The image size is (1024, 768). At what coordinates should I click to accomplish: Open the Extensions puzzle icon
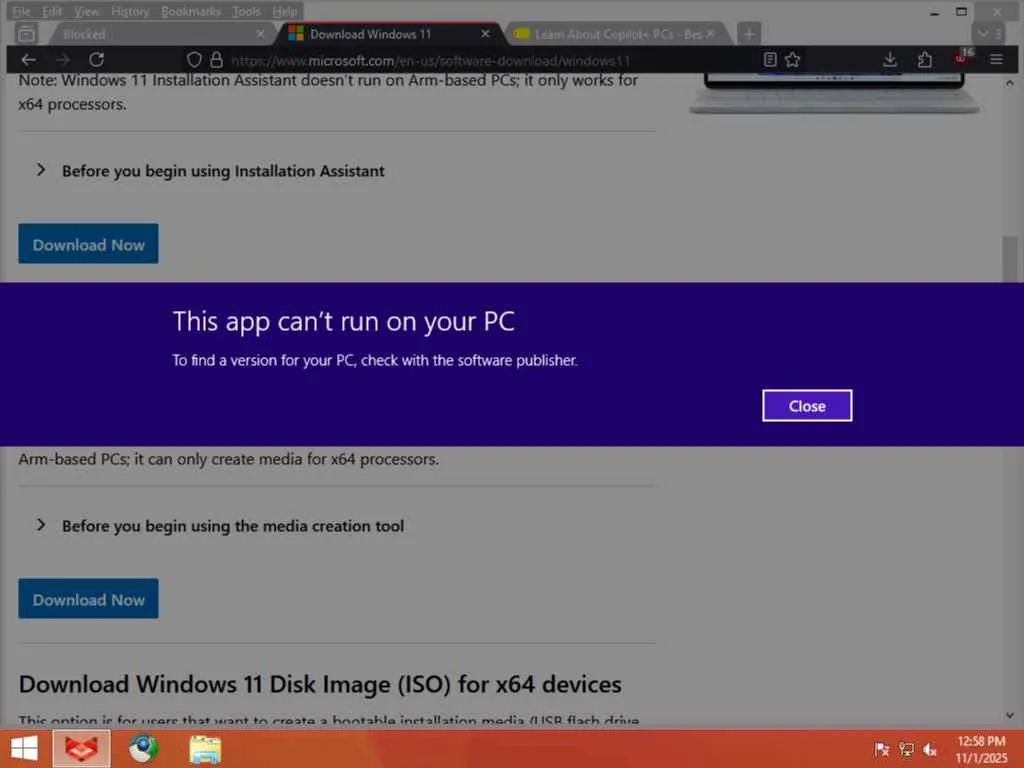[925, 60]
